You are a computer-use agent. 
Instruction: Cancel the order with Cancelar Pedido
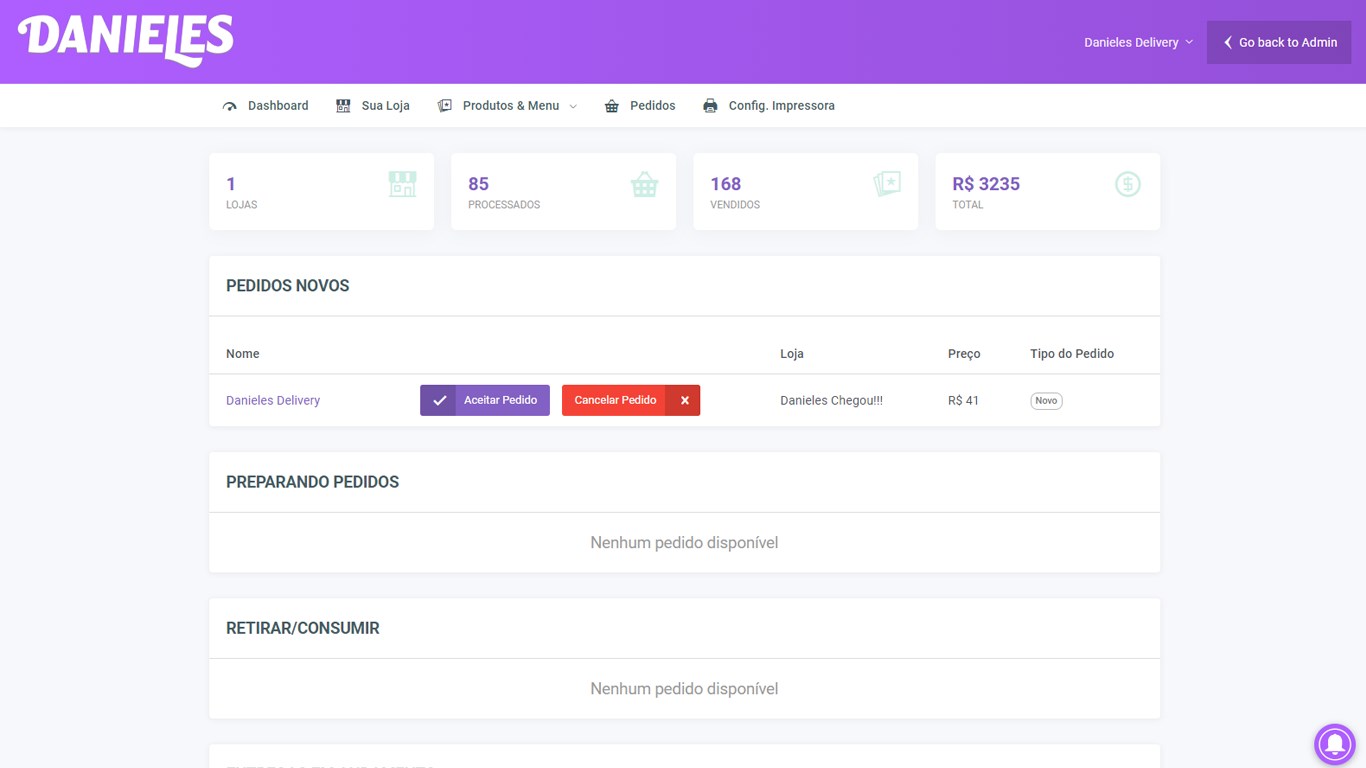point(631,400)
